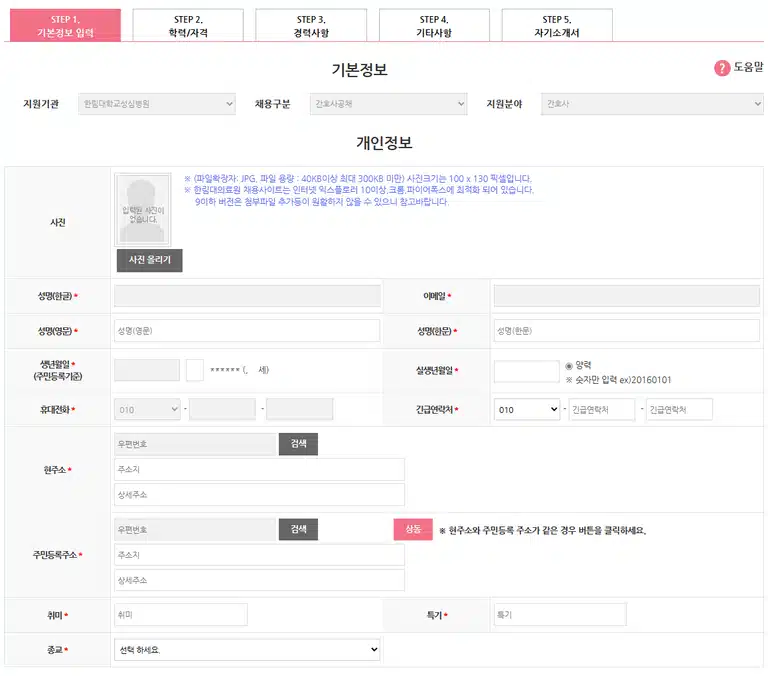Focus the 현주소 우편번호 field
Viewport: 768px width, 676px height.
click(x=195, y=444)
